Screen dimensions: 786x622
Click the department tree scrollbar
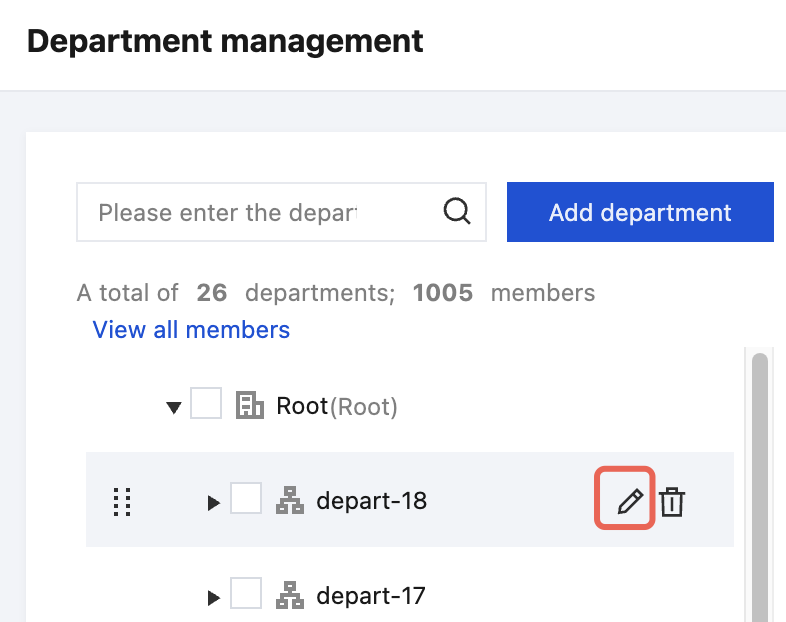click(x=760, y=487)
